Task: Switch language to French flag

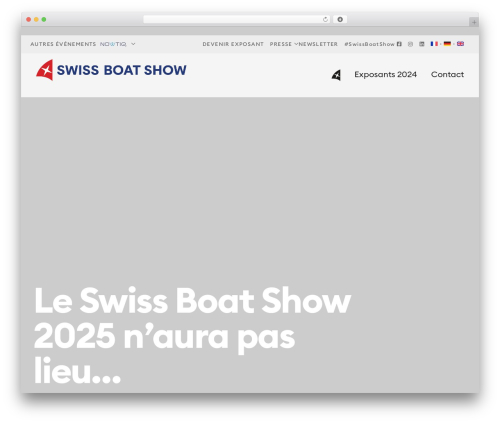Action: point(434,44)
